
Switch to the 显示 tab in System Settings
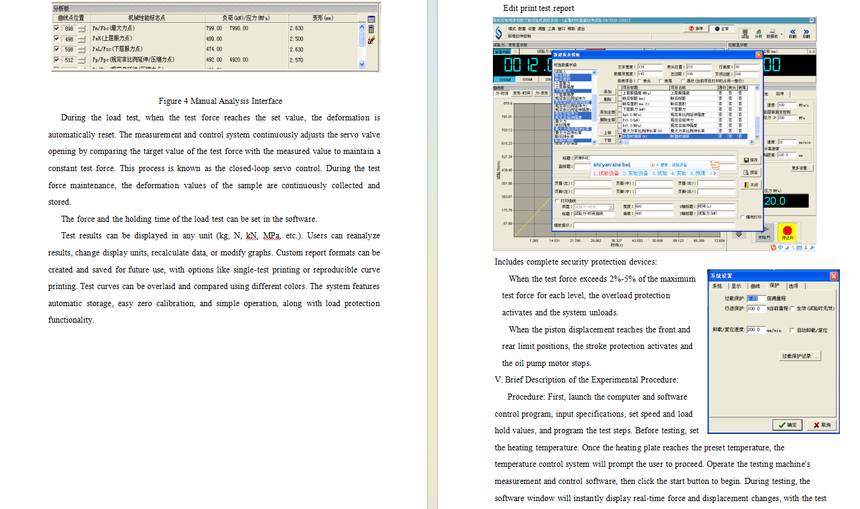pos(736,286)
